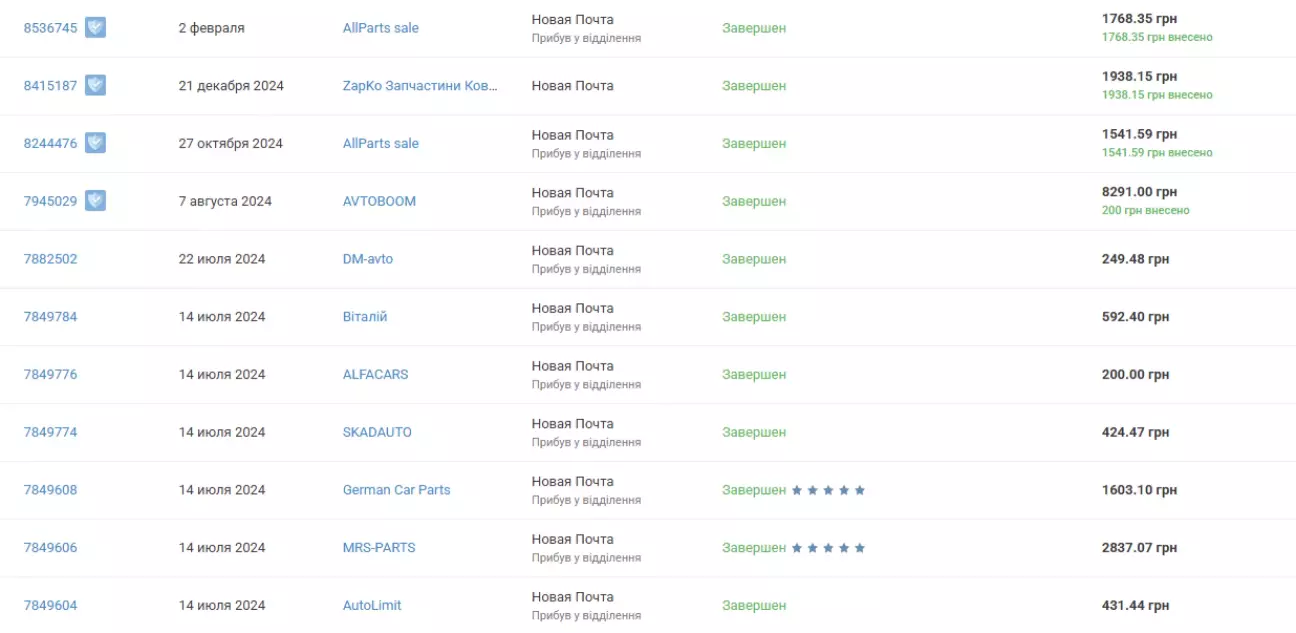Open order number 7849608
Viewport: 1296px width, 633px height.
tap(50, 490)
